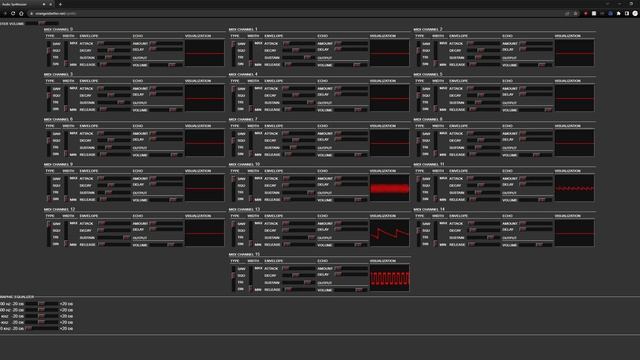Image resolution: width=640 pixels, height=360 pixels.
Task: Adjust the first graphic equalizer band slider
Action: point(42,304)
